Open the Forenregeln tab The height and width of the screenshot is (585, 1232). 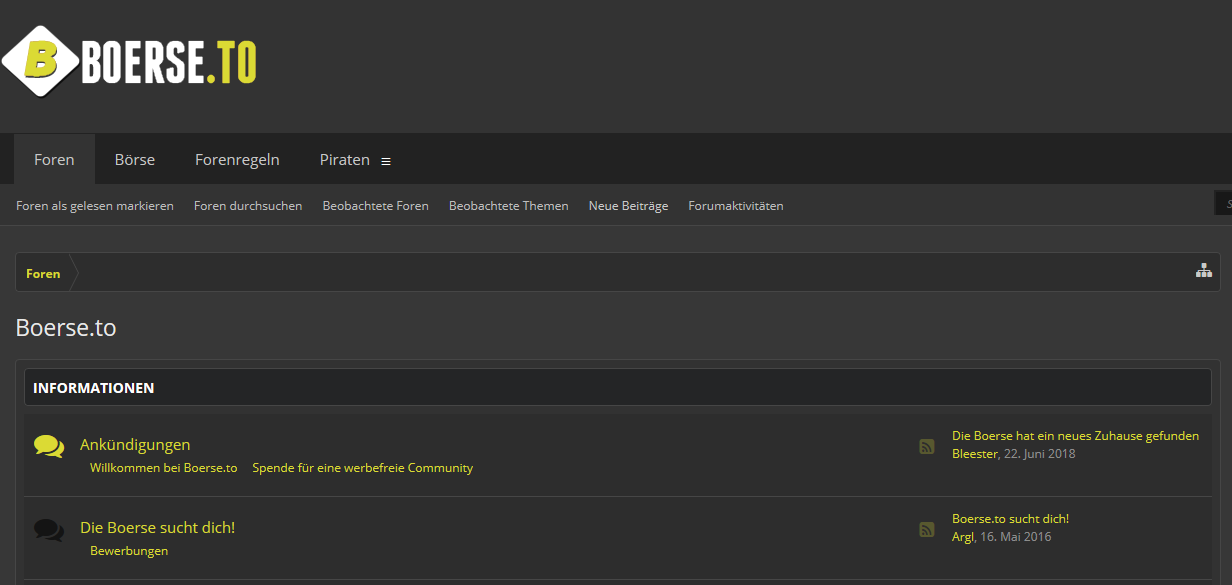click(237, 159)
